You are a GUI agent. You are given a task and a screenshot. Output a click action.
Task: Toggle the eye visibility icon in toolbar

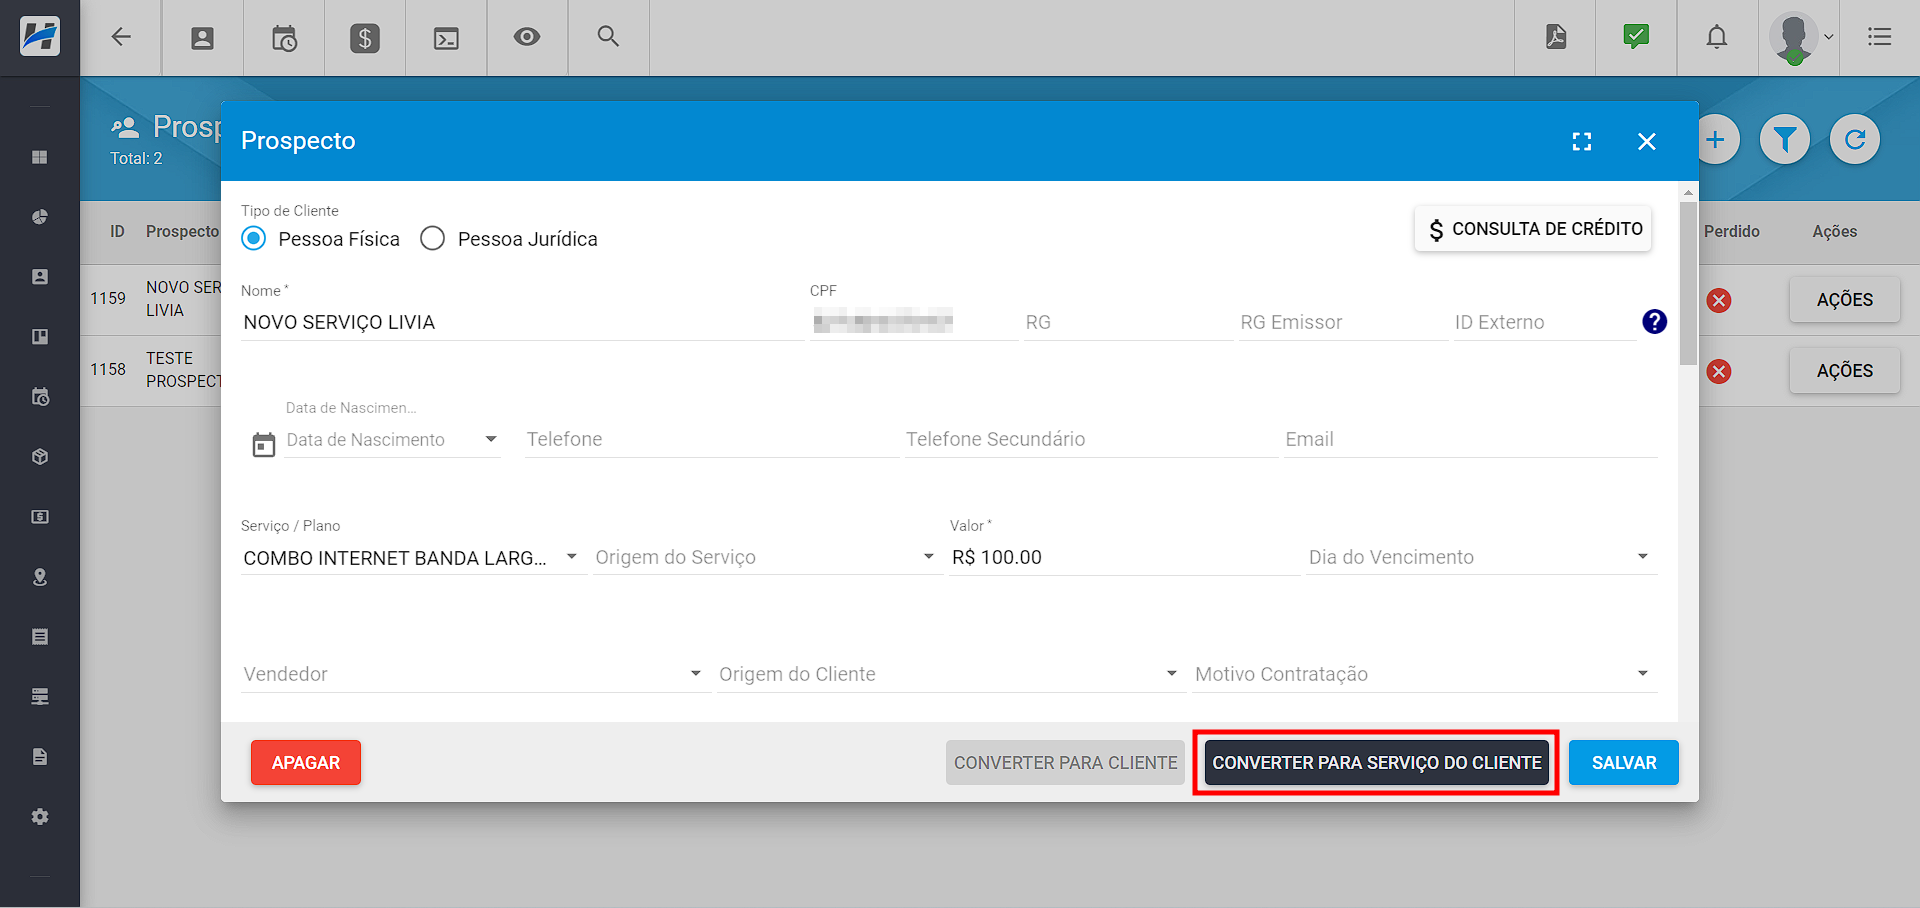click(x=527, y=37)
